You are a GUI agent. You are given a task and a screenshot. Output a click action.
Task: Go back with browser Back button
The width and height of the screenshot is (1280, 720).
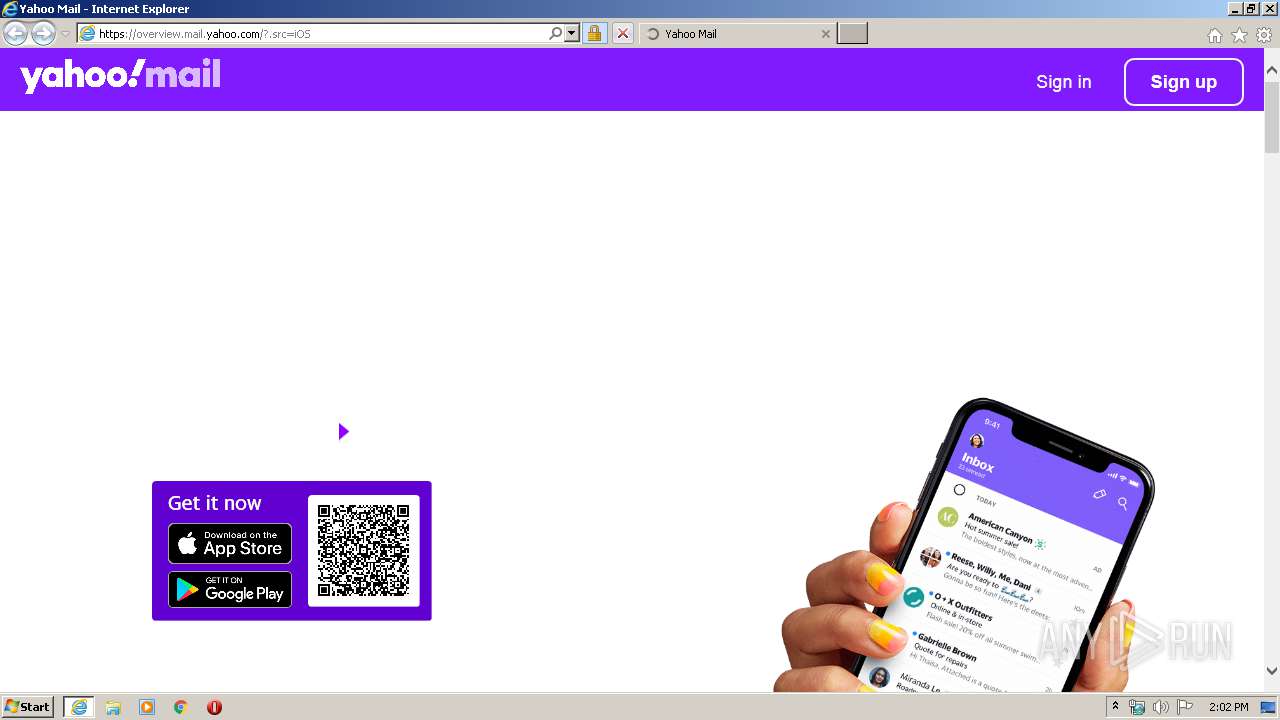point(15,33)
